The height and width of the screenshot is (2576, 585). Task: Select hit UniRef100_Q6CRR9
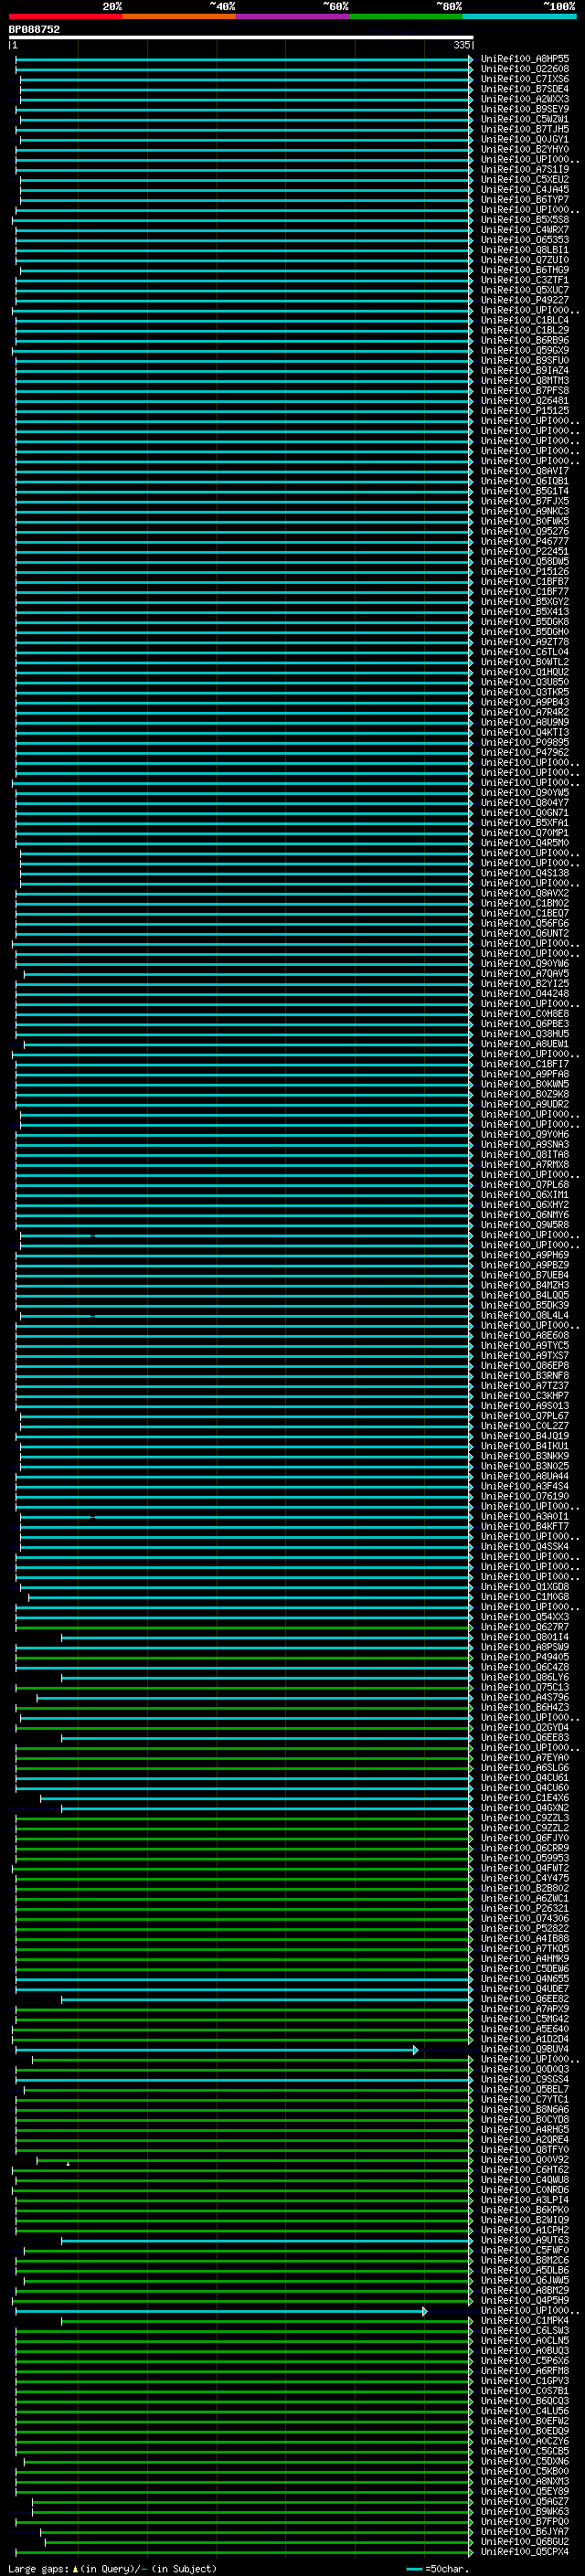tap(525, 1848)
